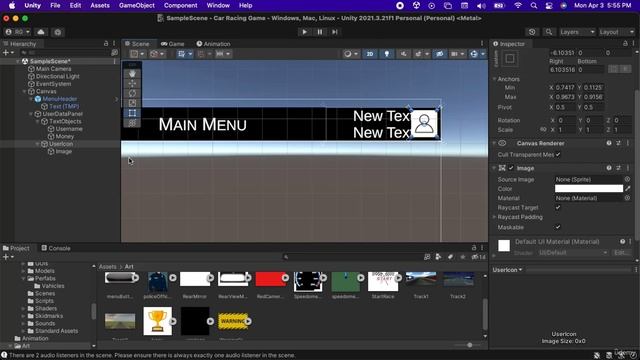Select the Rotate tool
640x360 pixels.
[132, 93]
